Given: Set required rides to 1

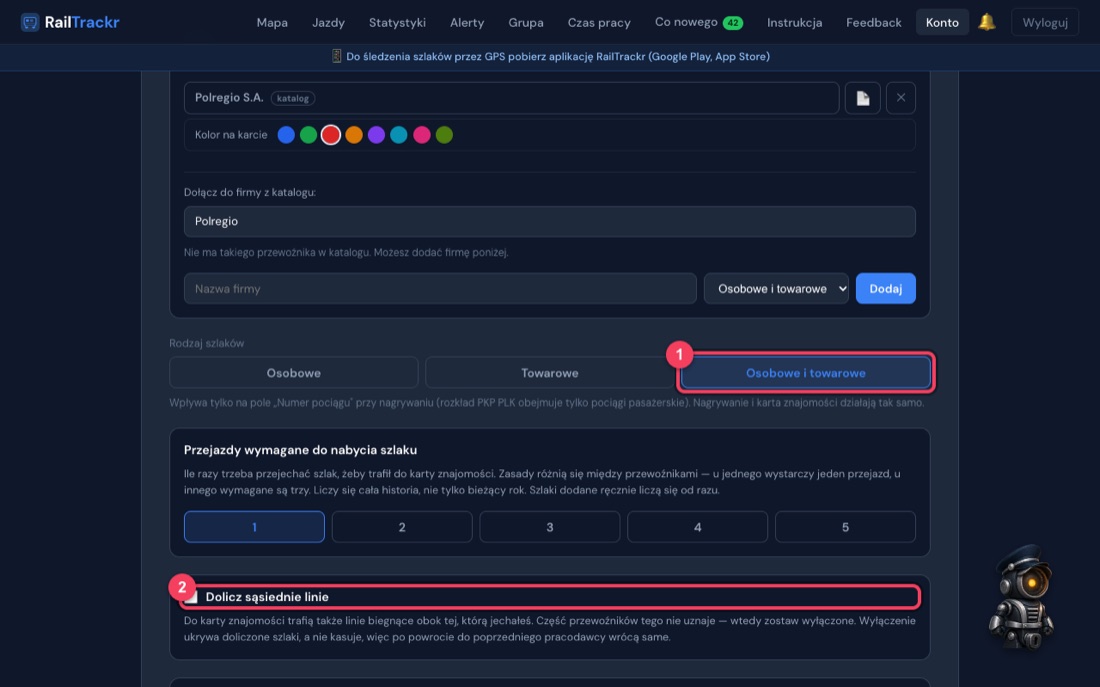Looking at the screenshot, I should tap(254, 527).
